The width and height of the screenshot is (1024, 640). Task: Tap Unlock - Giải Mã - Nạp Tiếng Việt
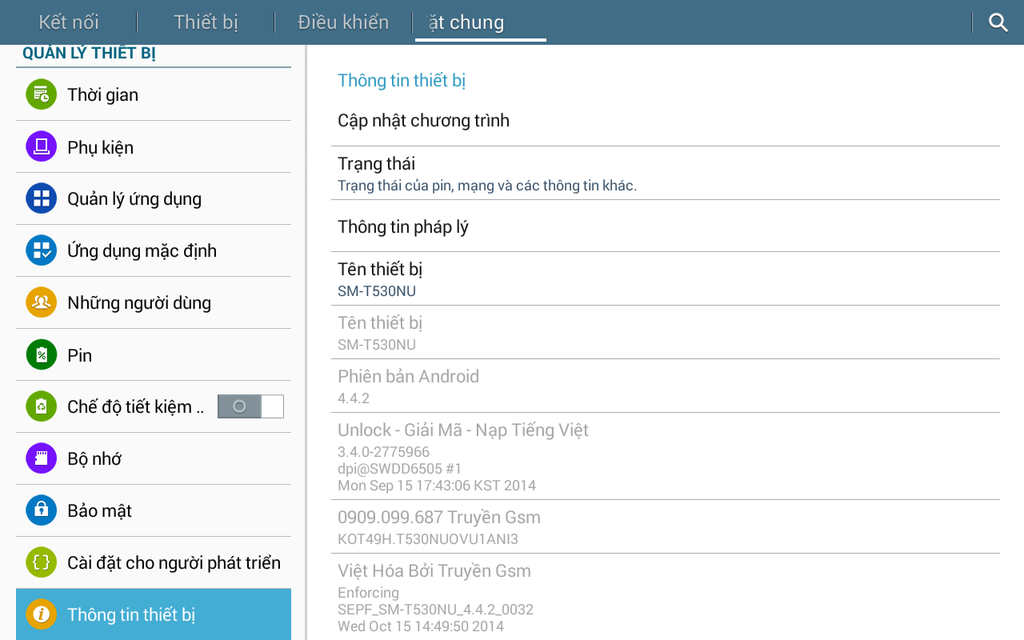(x=463, y=430)
